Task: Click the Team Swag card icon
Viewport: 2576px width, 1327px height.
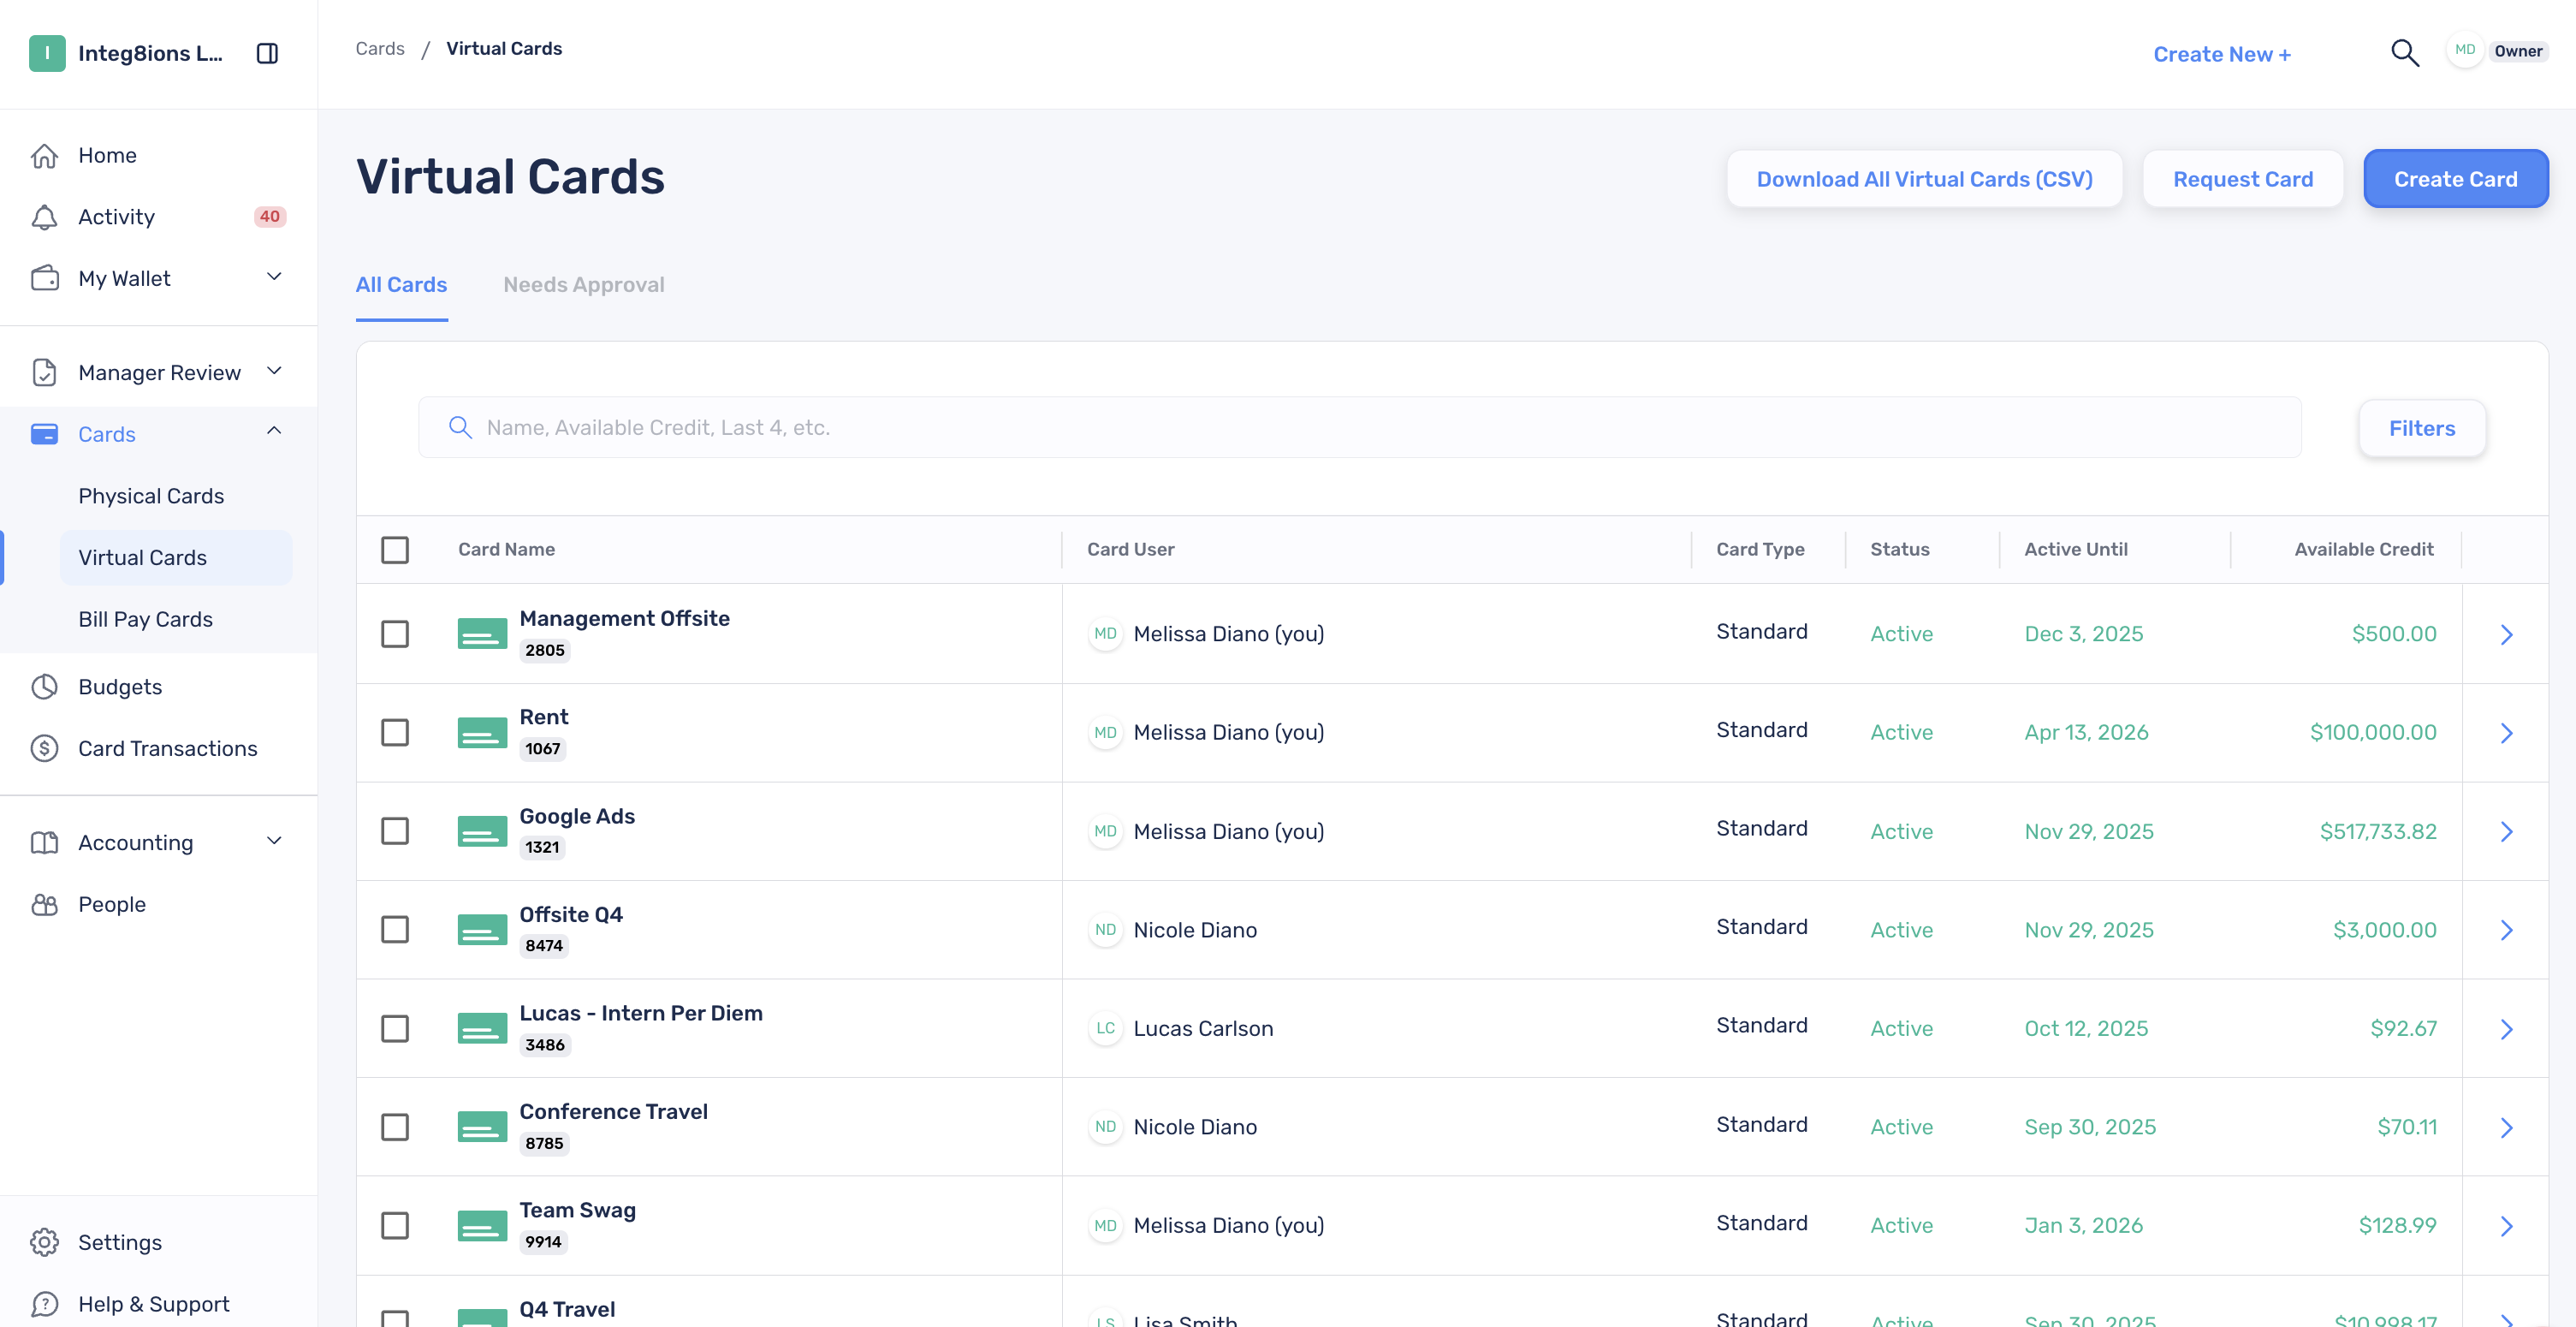Action: 482,1226
